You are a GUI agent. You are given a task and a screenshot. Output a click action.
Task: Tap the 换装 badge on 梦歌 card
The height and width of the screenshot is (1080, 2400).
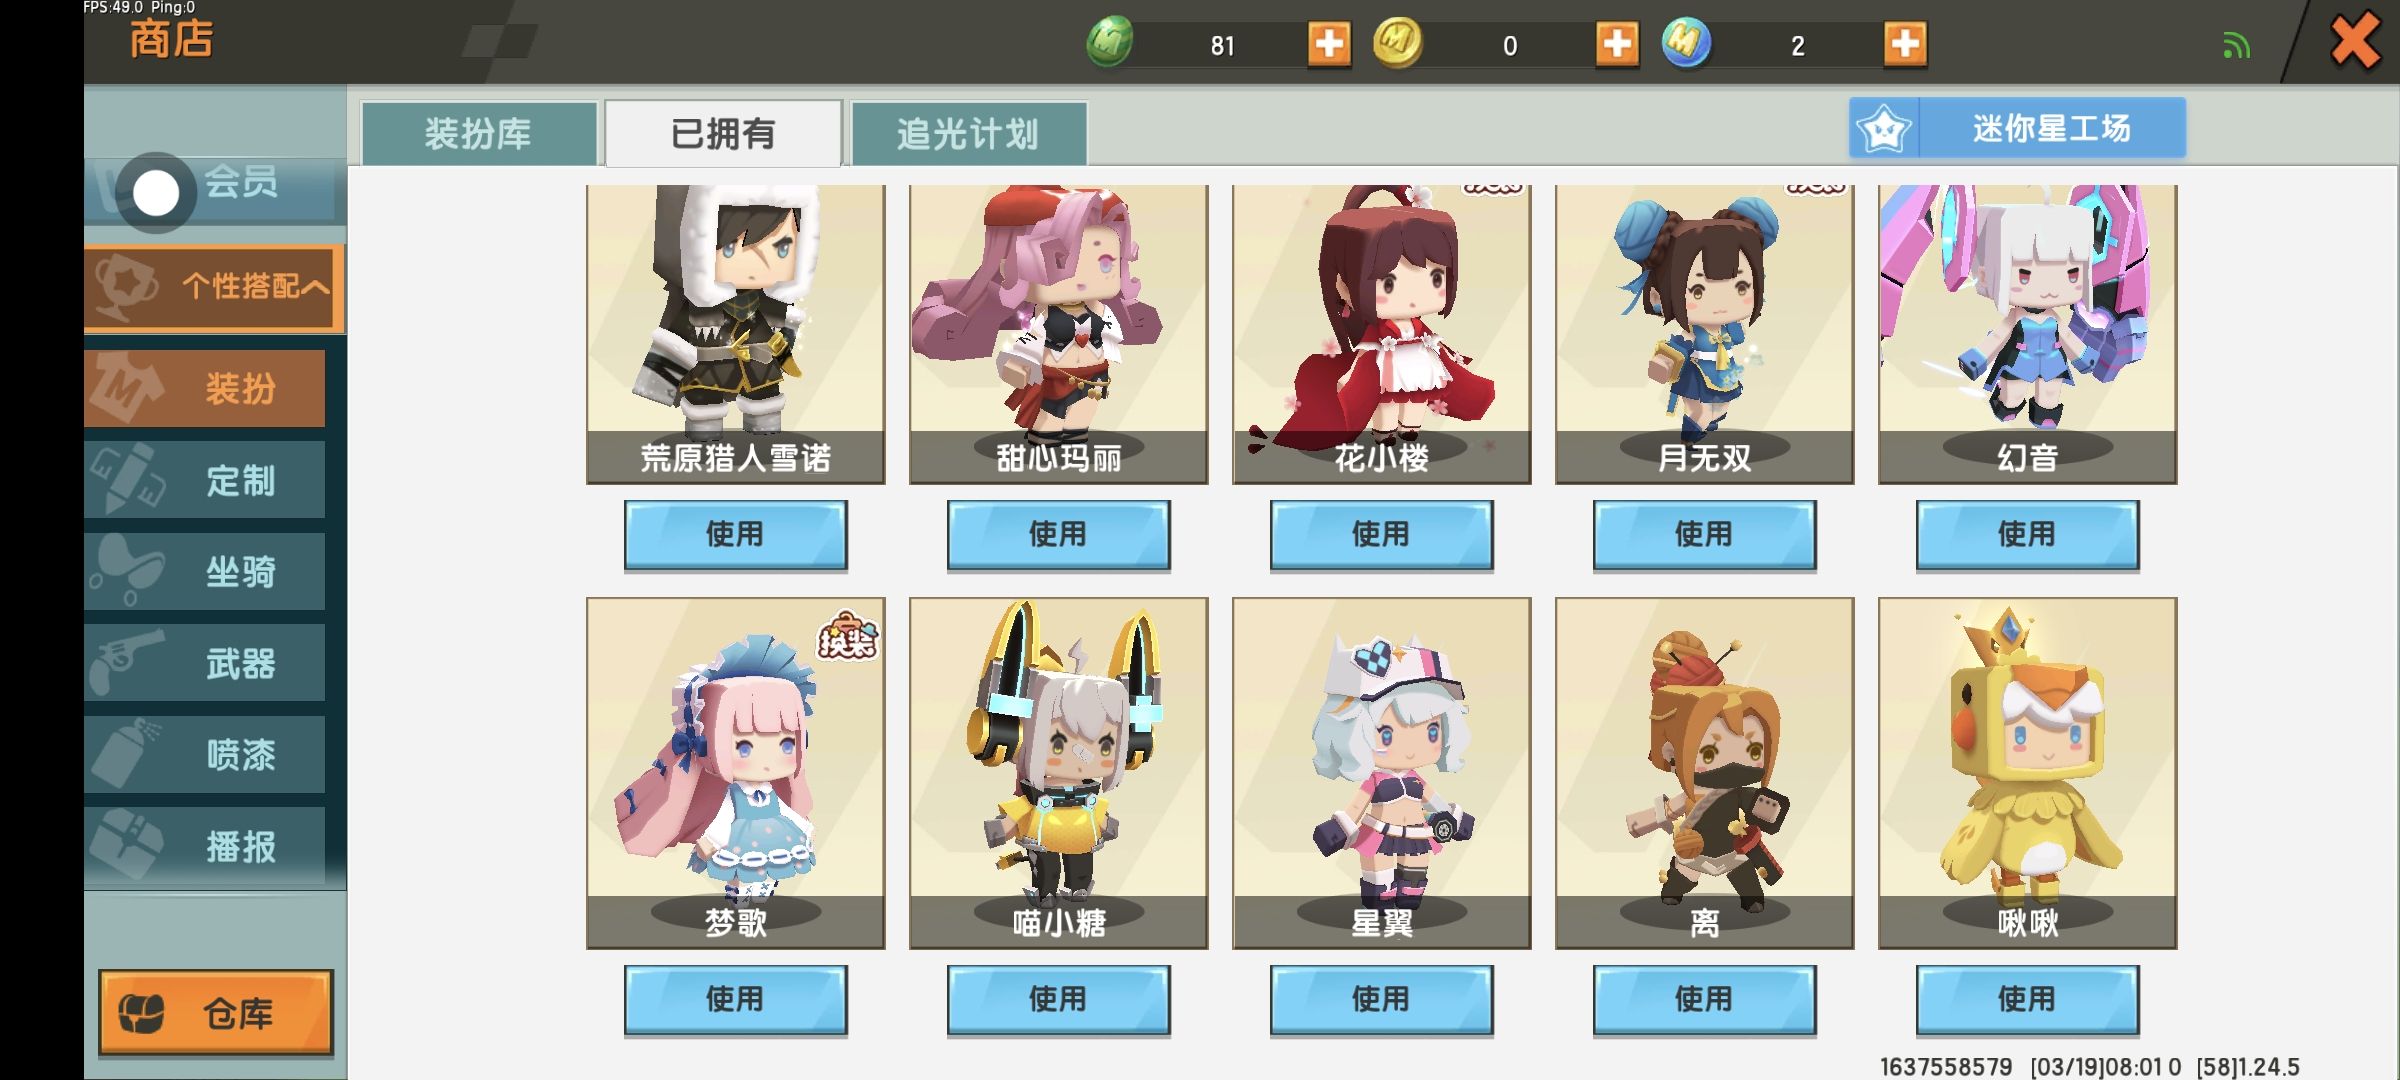coord(848,637)
